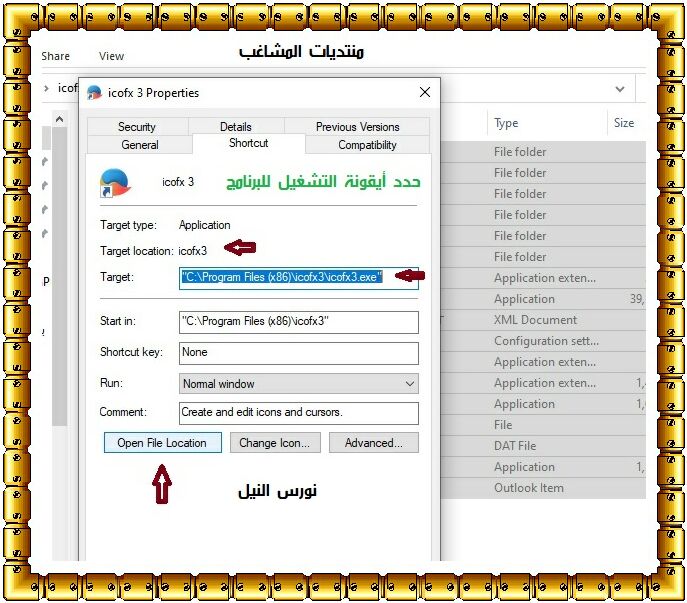Screen dimensions: 687x603
Task: Open the Details tab
Action: pyautogui.click(x=236, y=127)
